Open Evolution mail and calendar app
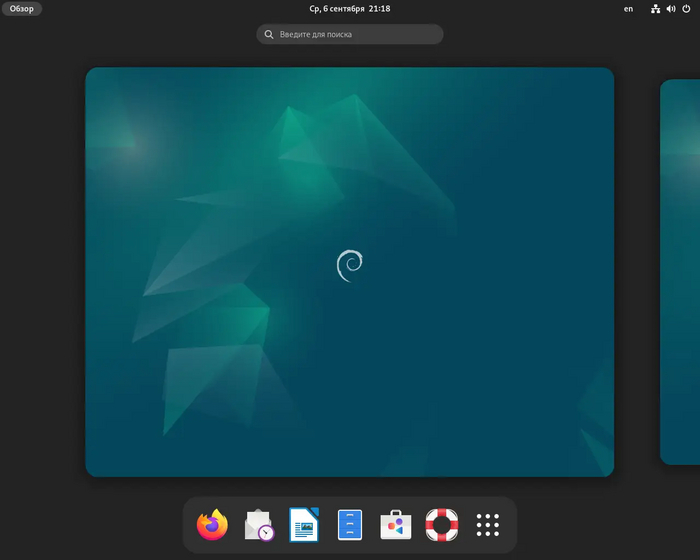700x560 pixels. 259,525
